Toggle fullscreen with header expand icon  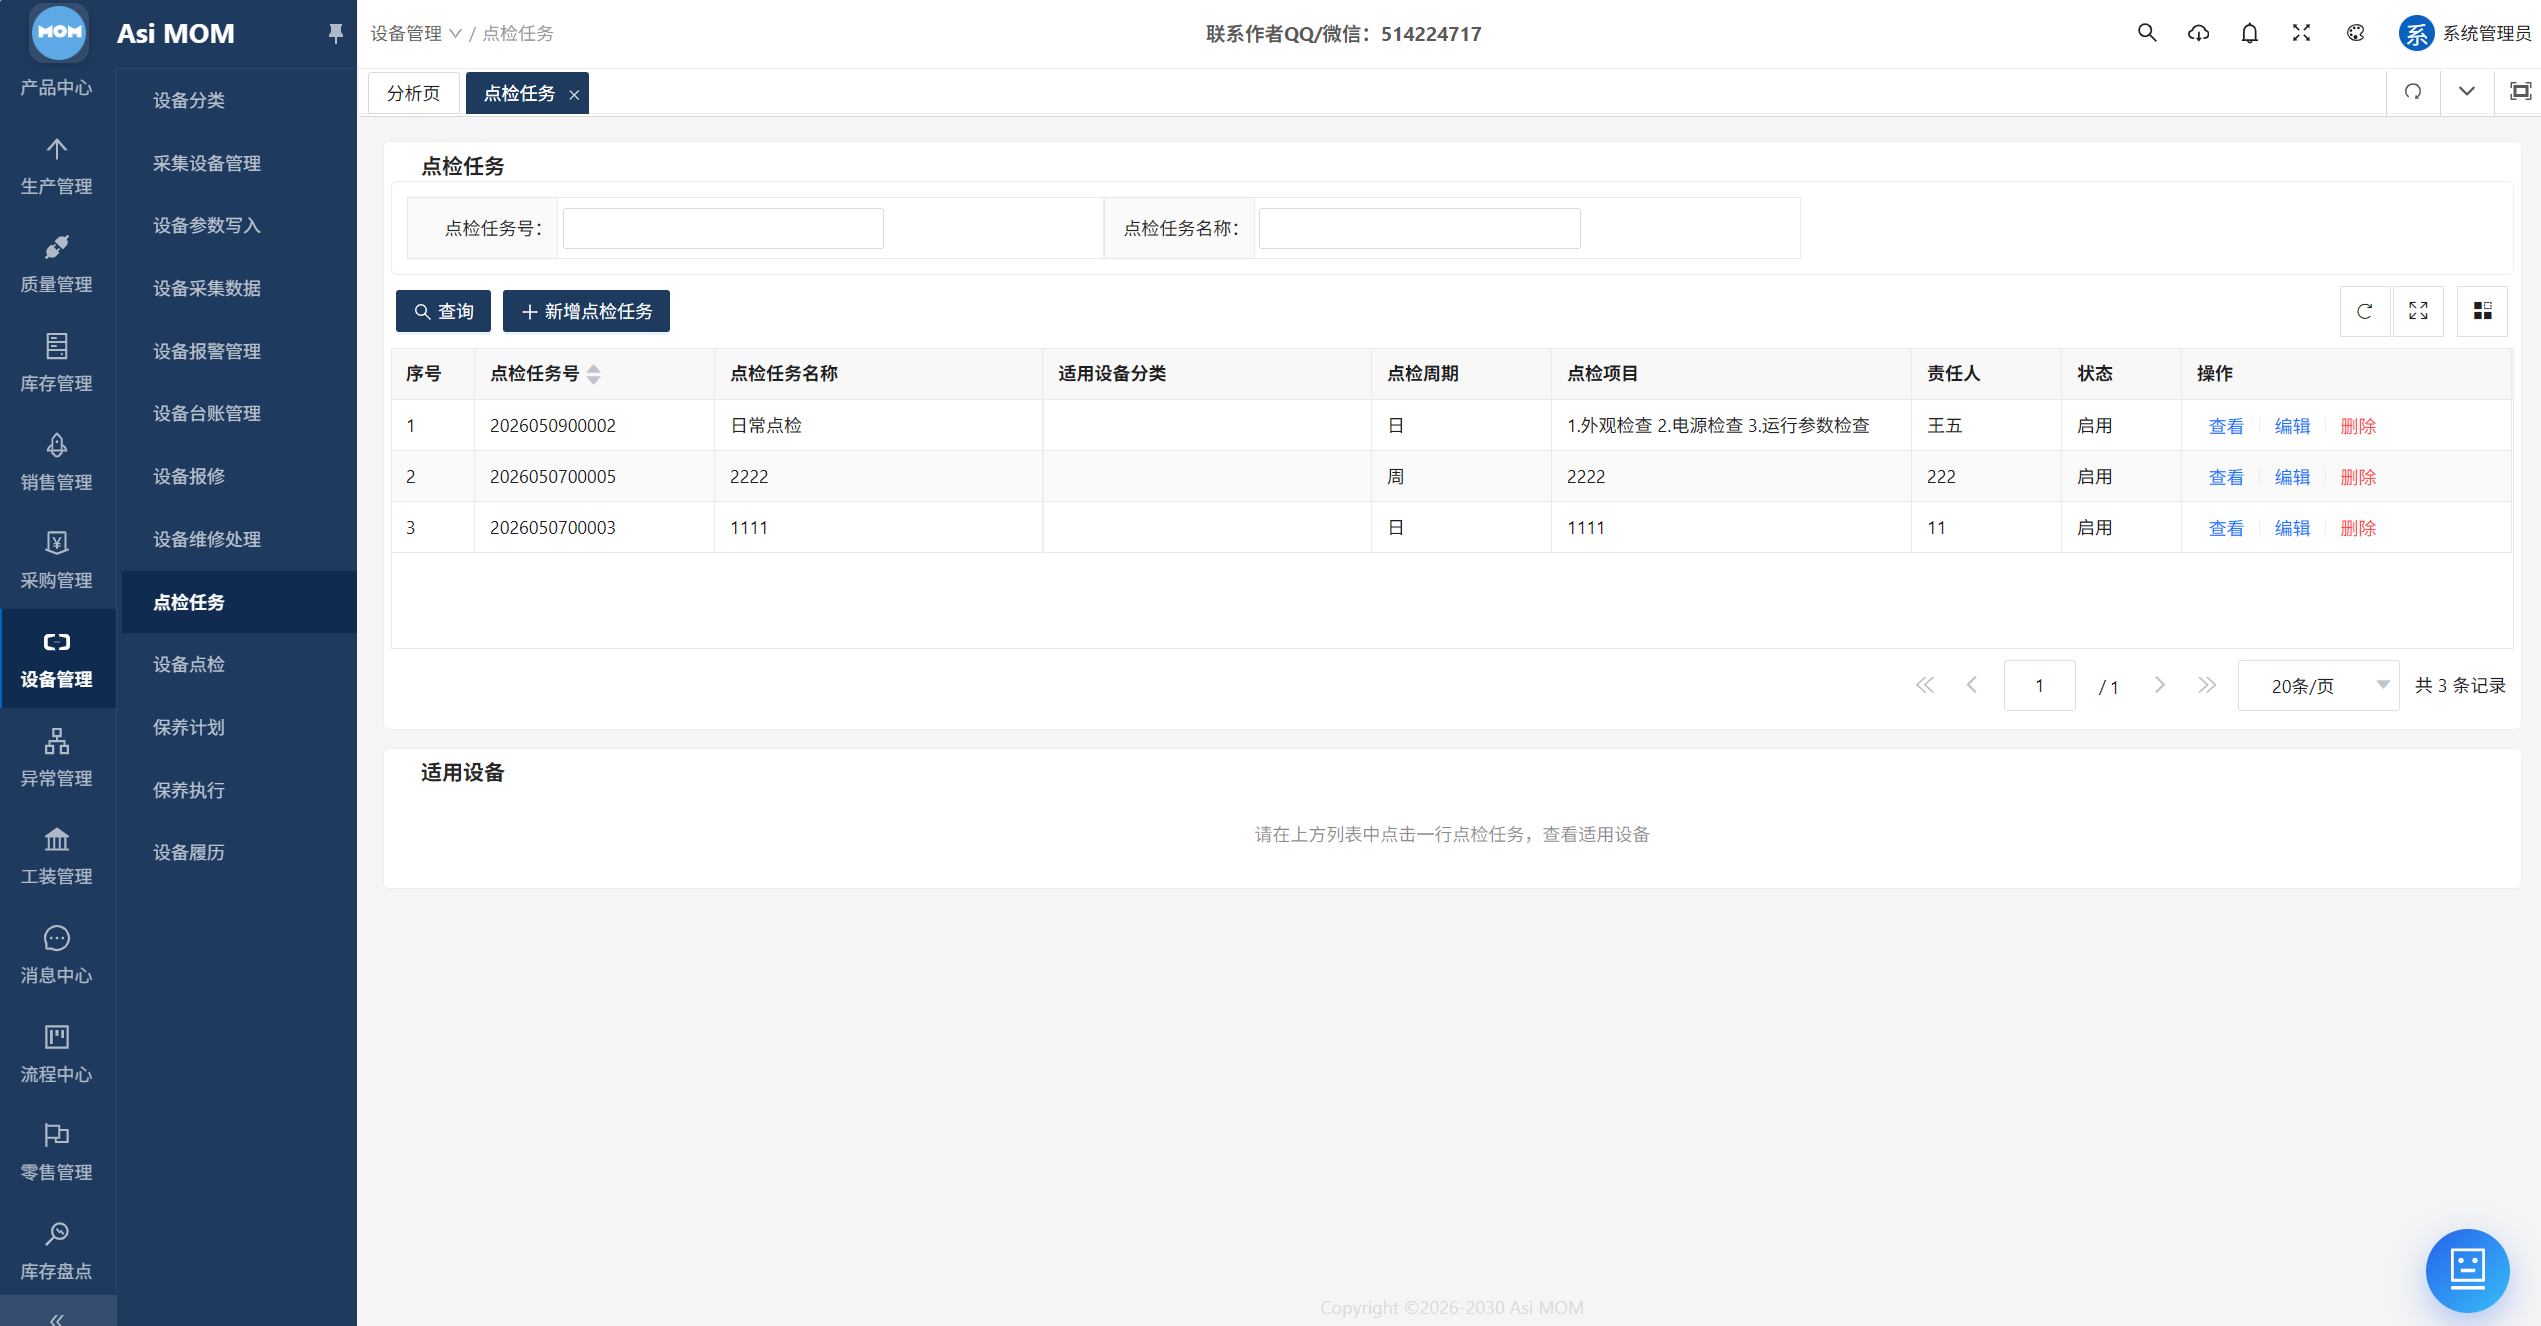pos(2301,33)
